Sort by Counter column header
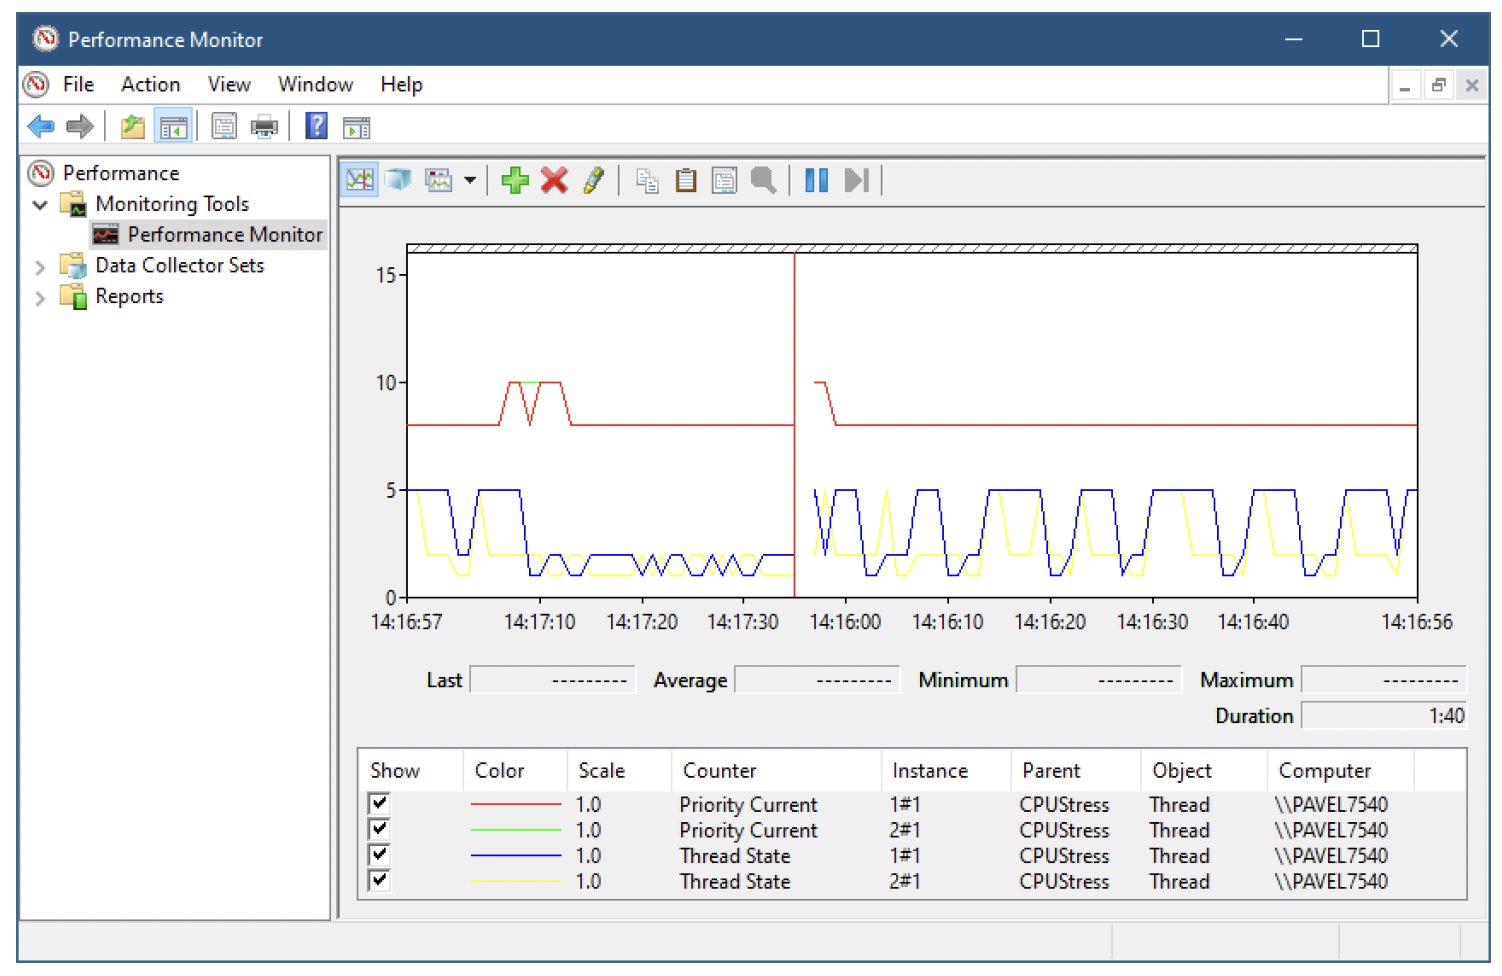 point(775,770)
